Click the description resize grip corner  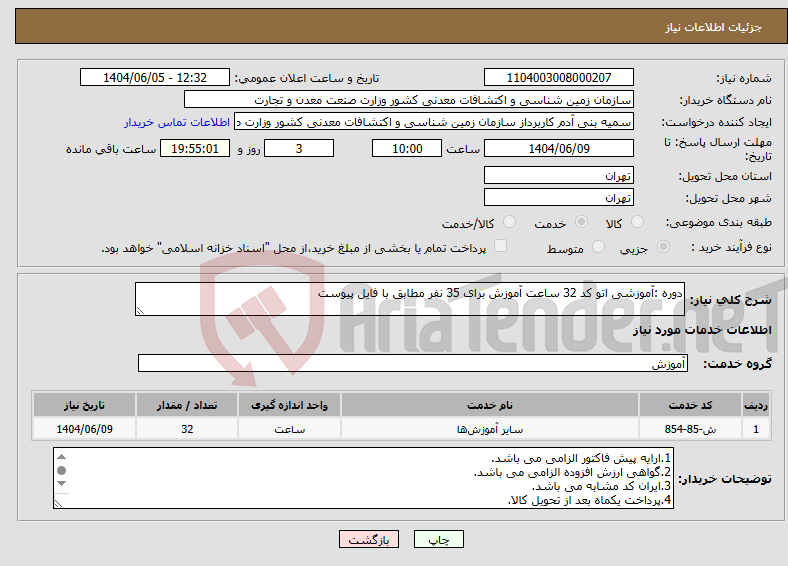[140, 311]
